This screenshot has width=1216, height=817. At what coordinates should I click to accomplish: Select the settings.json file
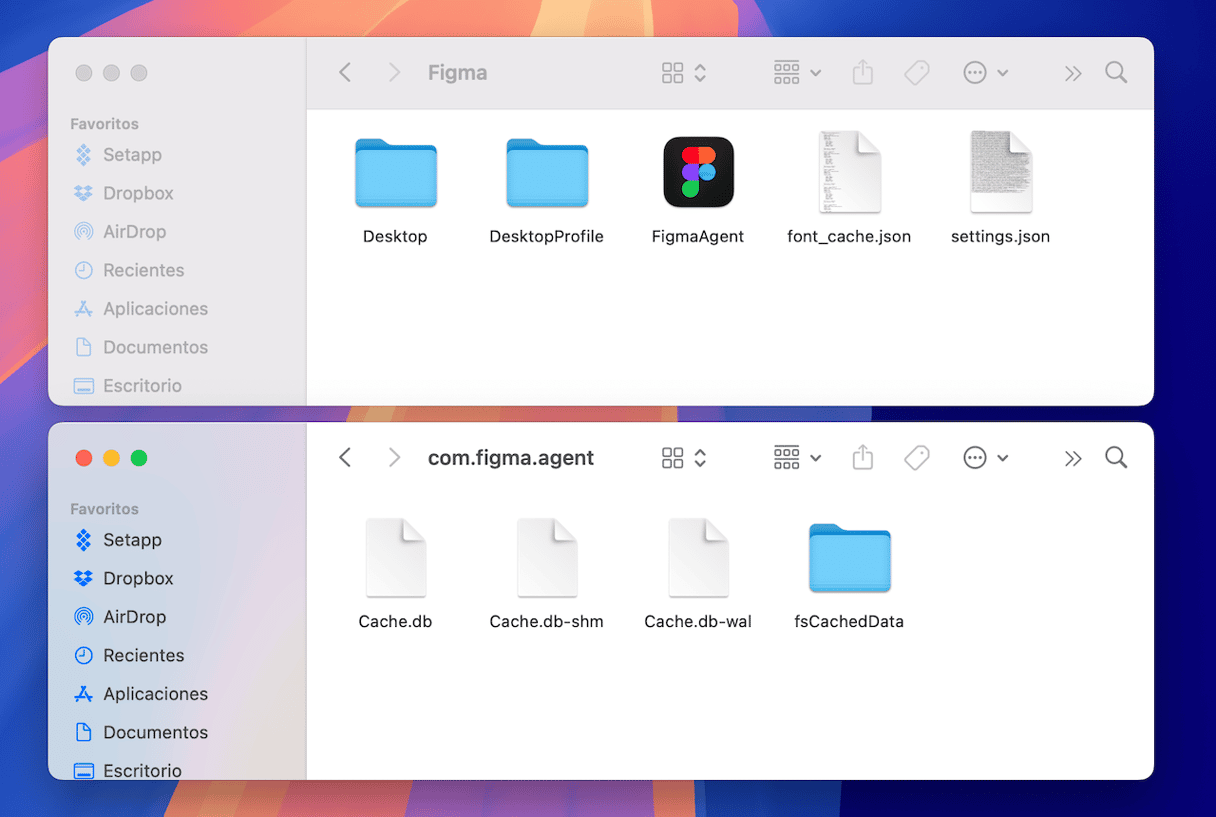[x=1000, y=173]
